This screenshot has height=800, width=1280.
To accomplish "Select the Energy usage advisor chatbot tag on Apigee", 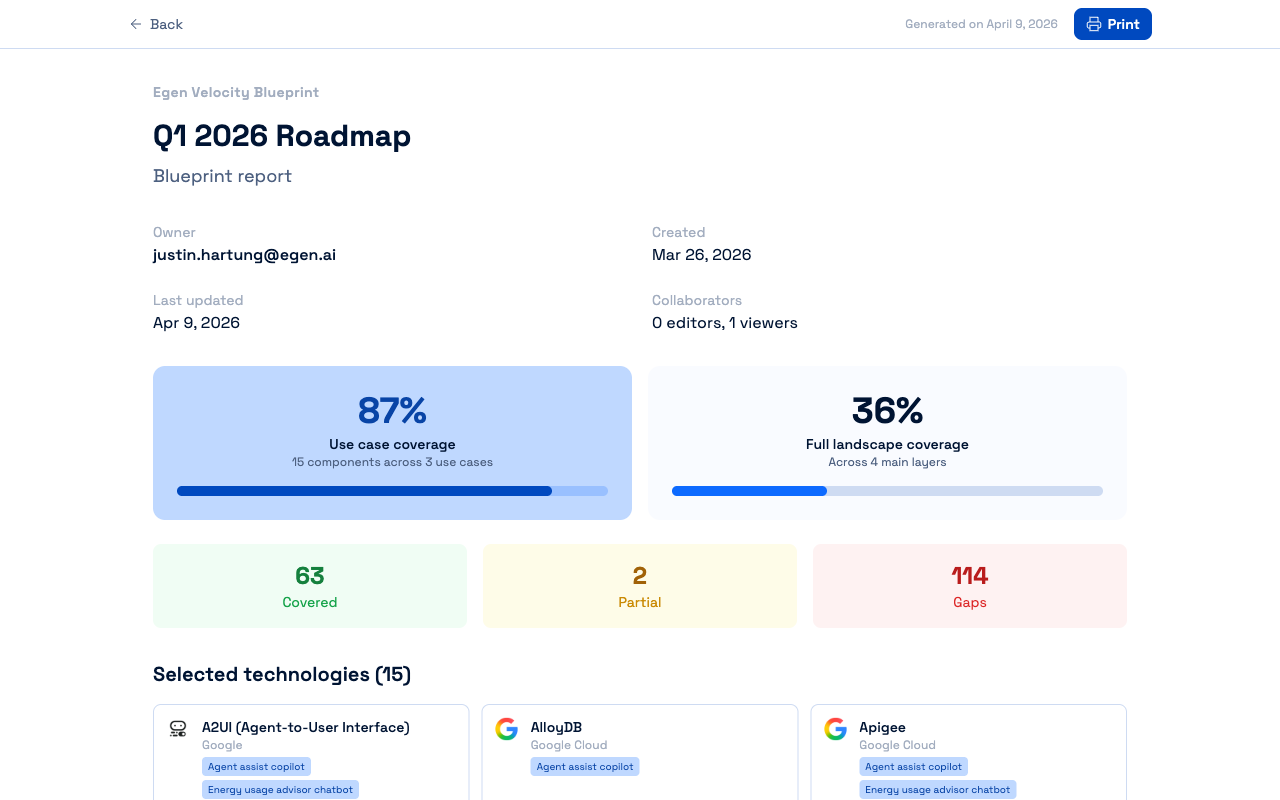I will coord(937,789).
